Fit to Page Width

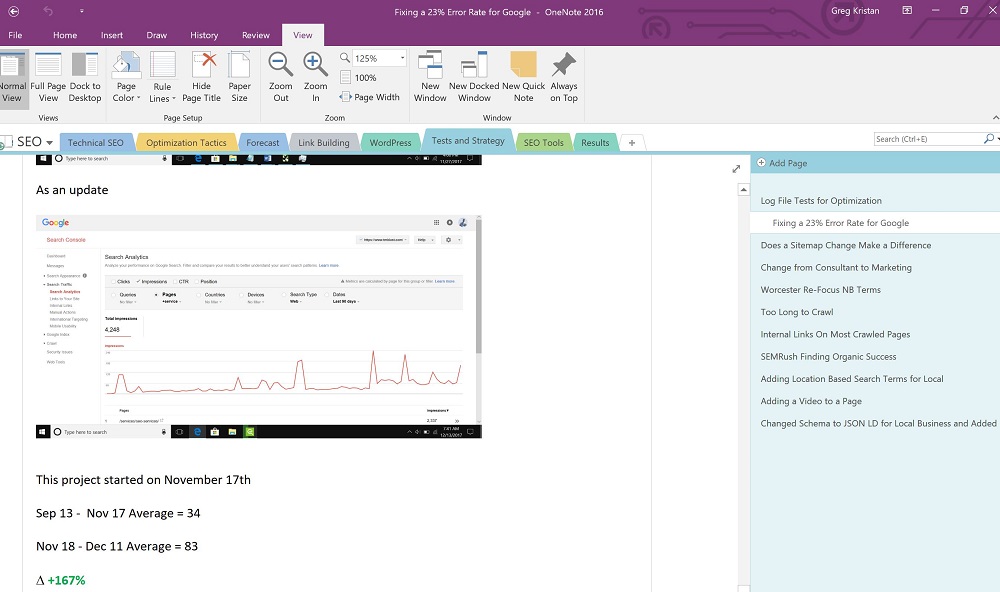point(370,97)
